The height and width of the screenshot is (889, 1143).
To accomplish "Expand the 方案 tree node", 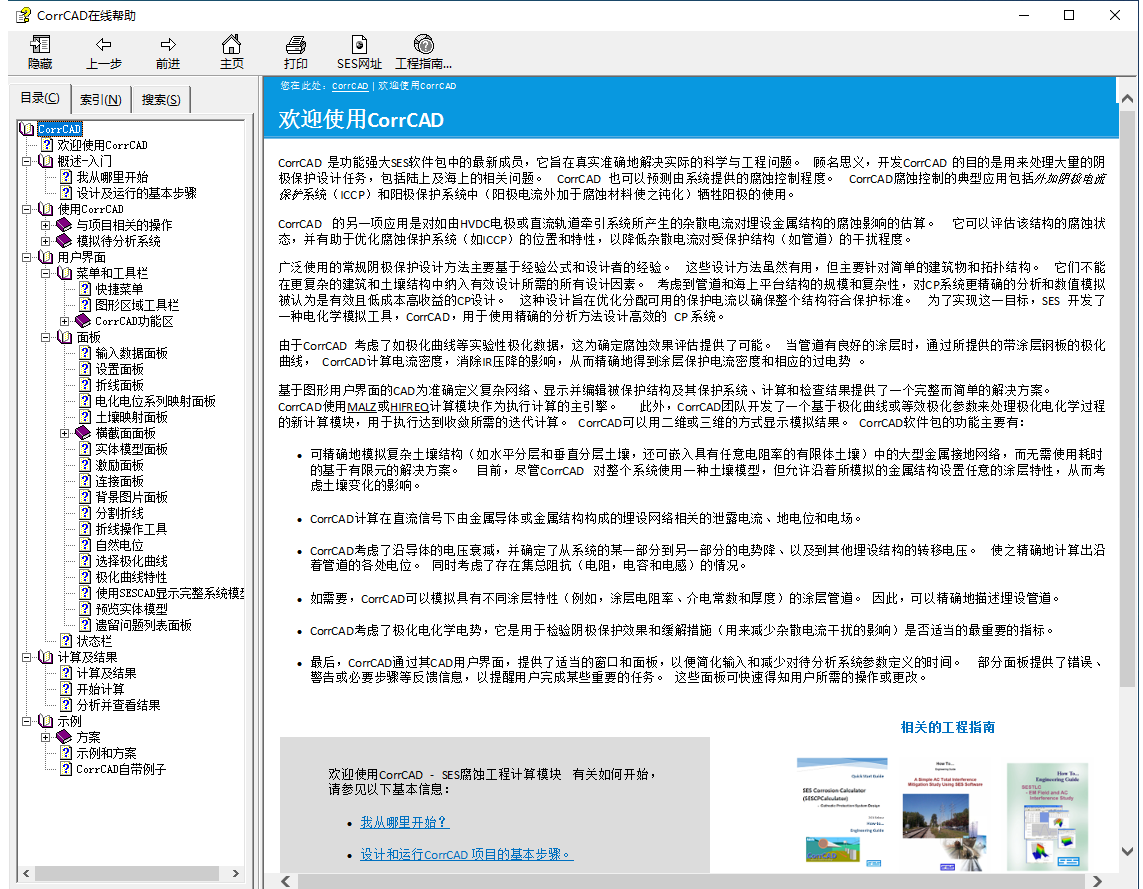I will point(45,737).
